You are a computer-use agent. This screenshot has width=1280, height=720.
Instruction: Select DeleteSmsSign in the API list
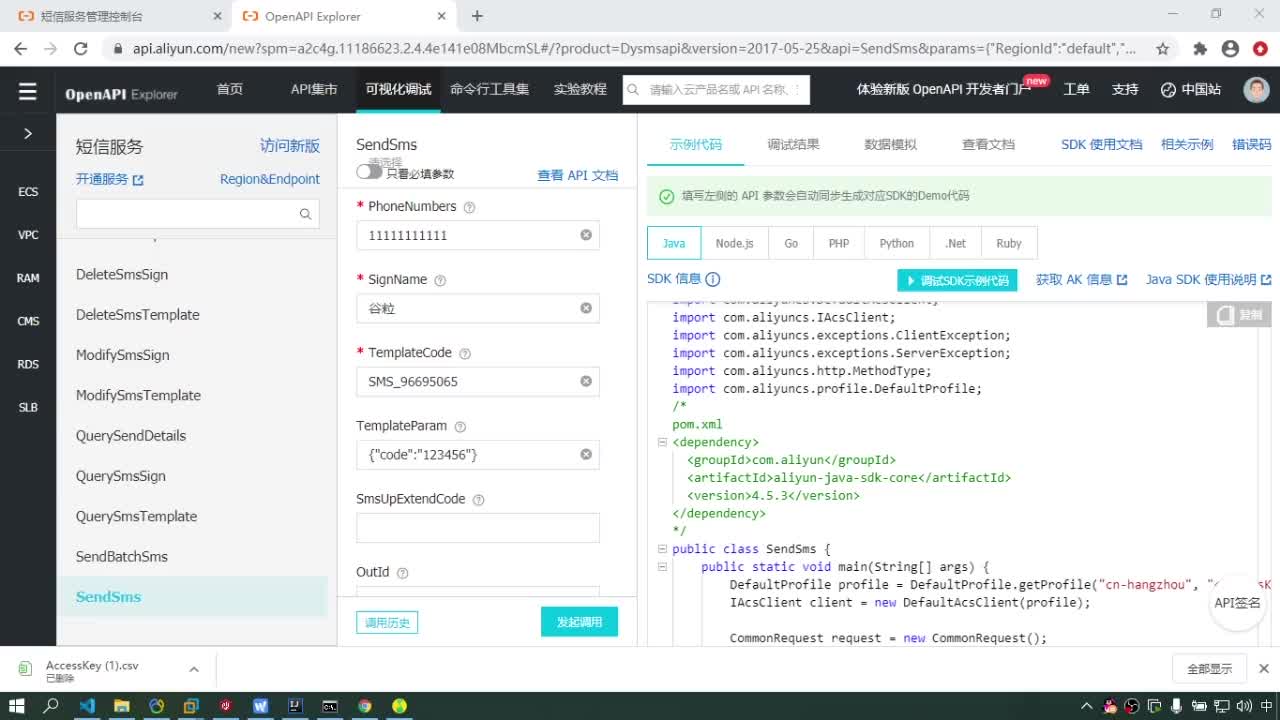pyautogui.click(x=122, y=274)
